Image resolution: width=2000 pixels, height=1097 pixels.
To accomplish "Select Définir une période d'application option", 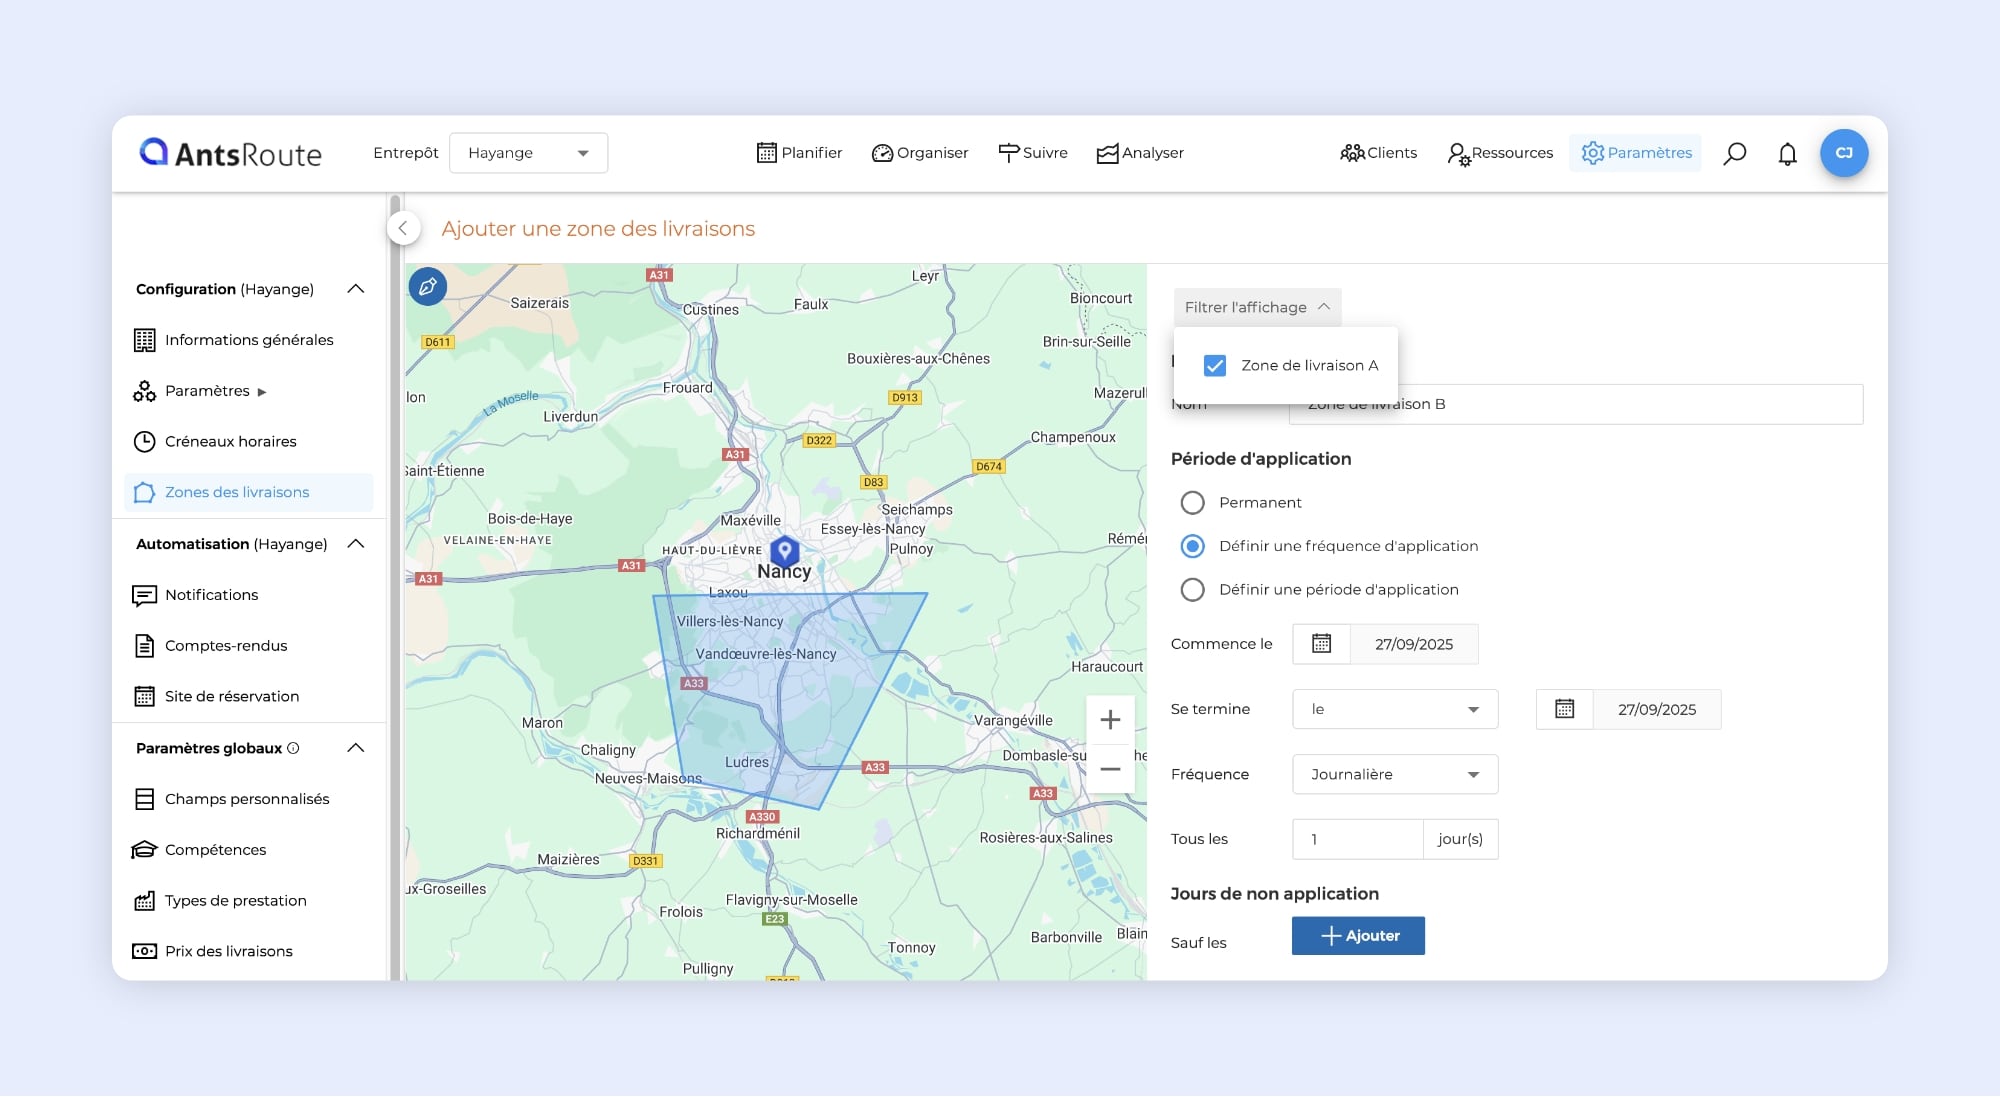I will click(x=1192, y=590).
